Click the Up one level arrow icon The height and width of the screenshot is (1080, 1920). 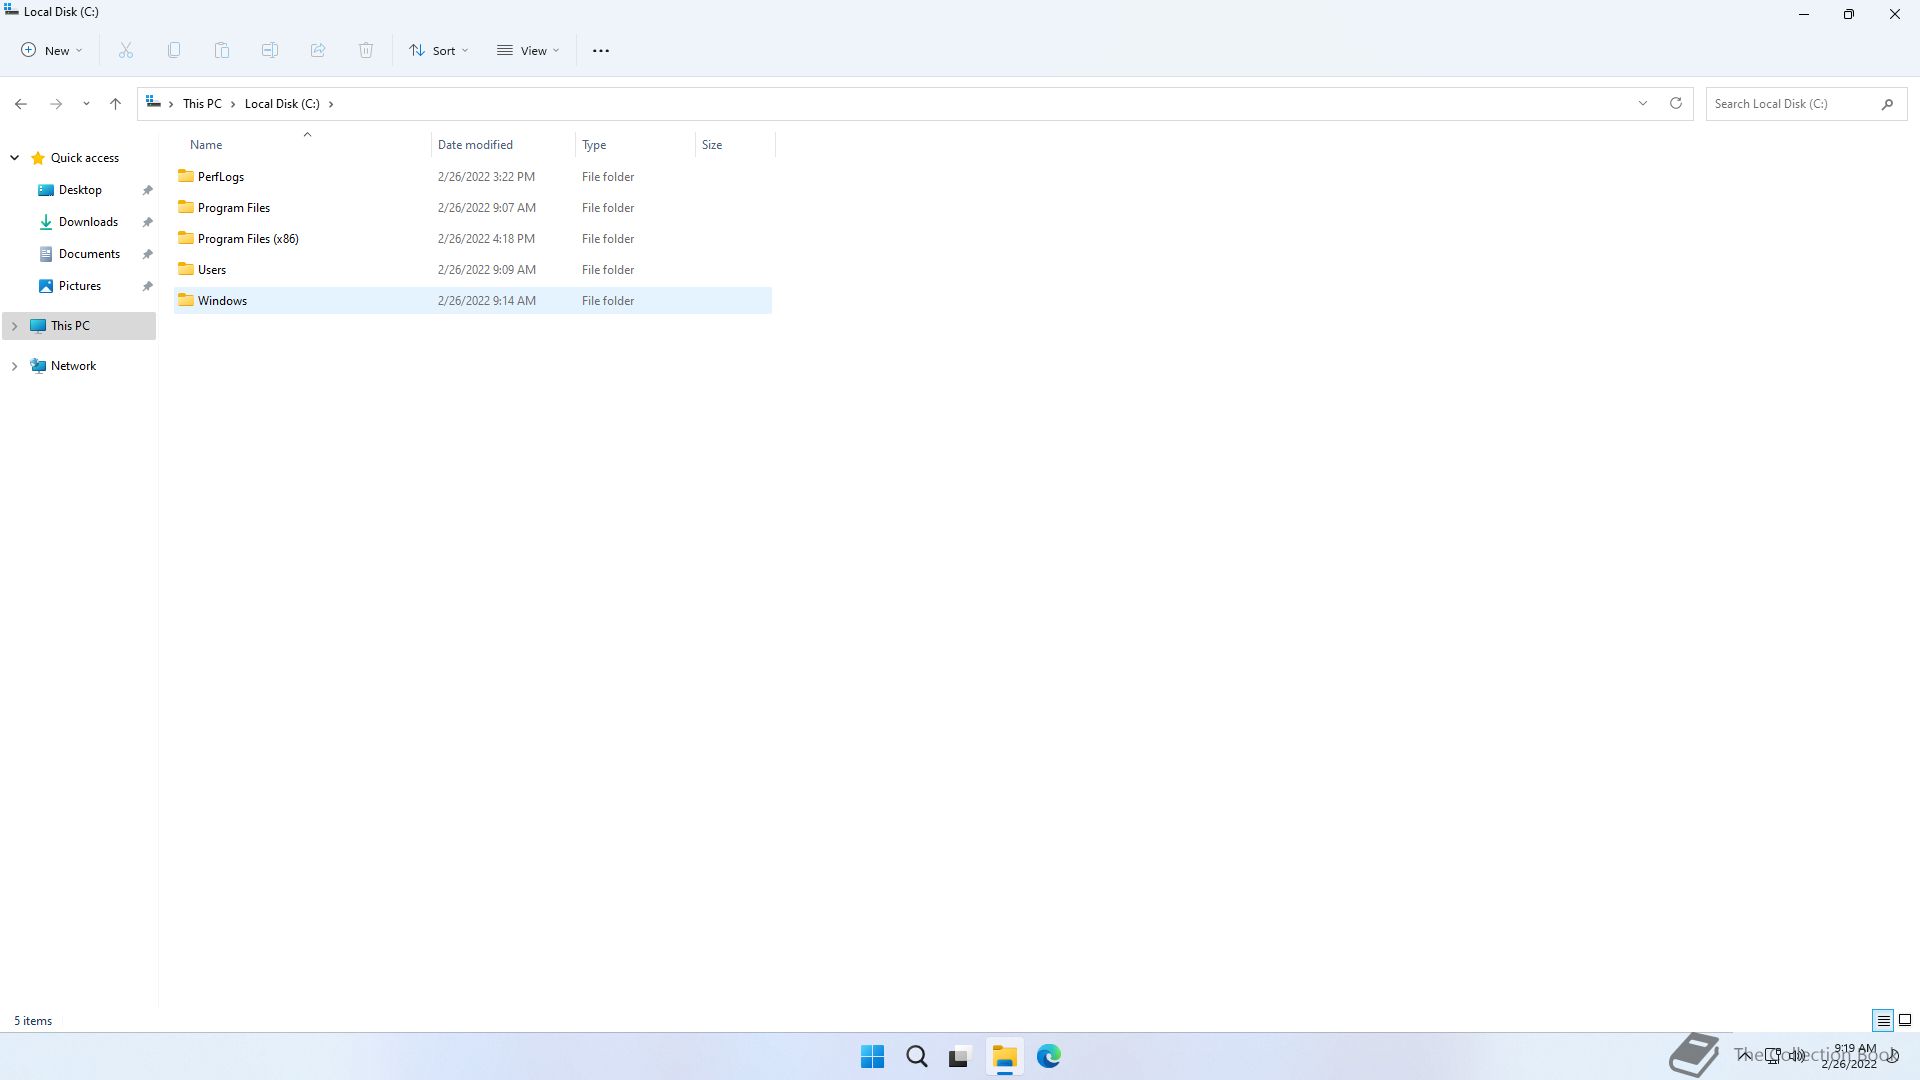115,103
